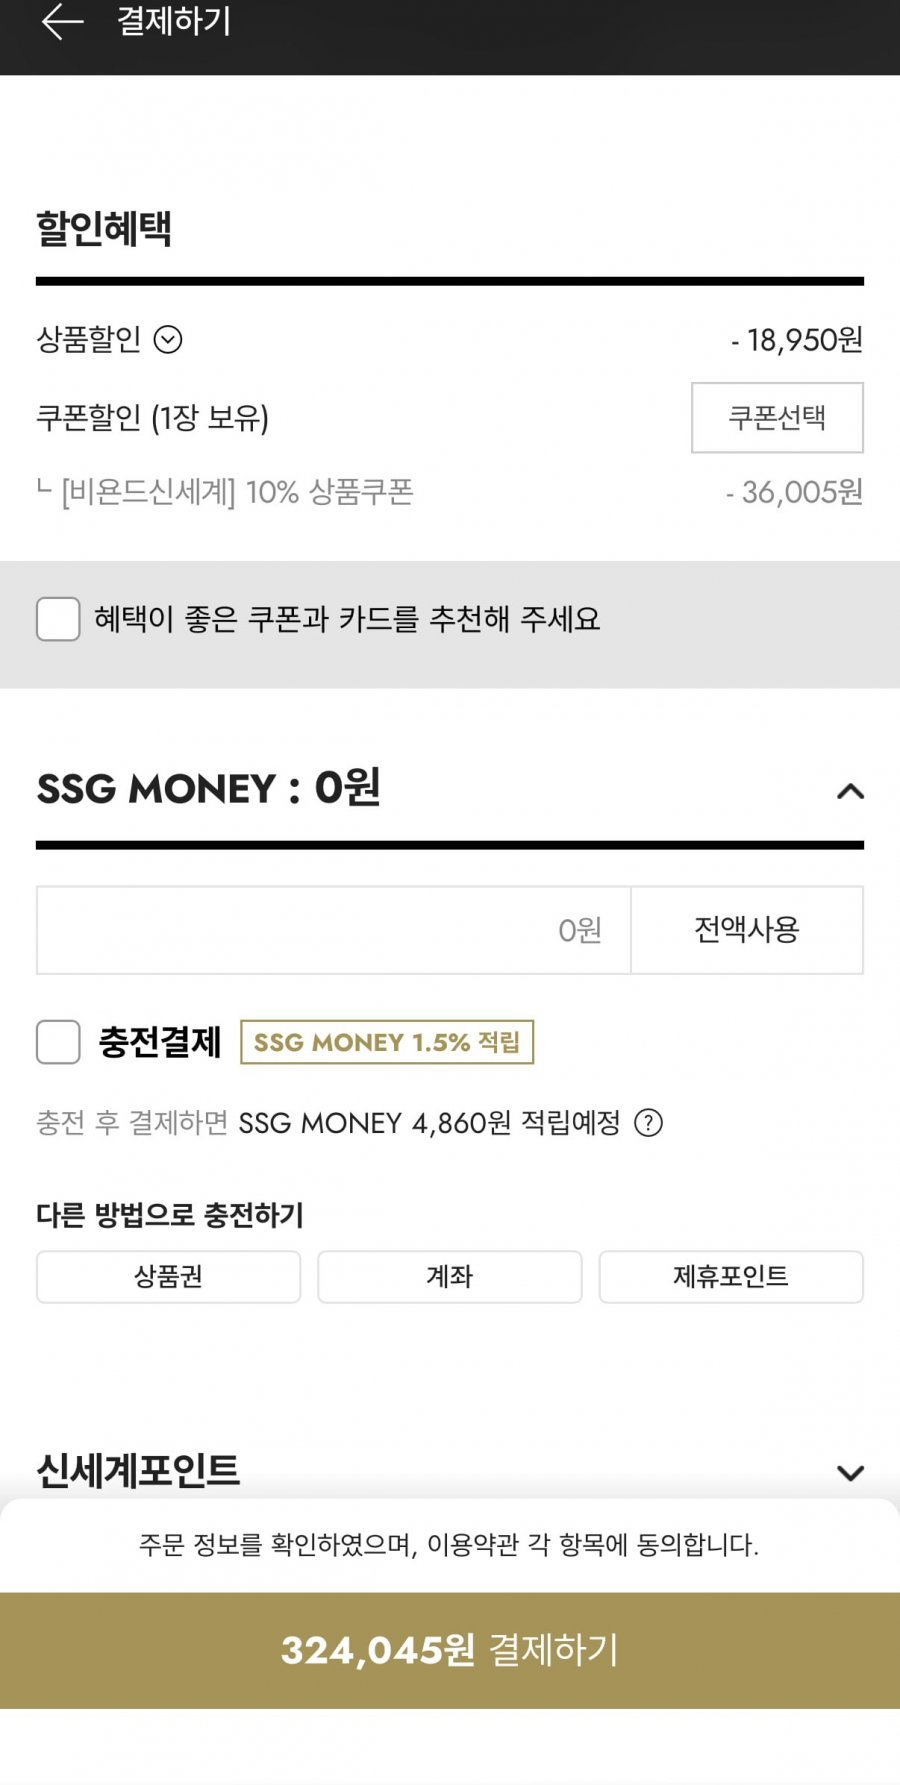Screen dimensions: 900x1785
Task: Collapse the SSG MONEY section
Action: click(x=850, y=791)
